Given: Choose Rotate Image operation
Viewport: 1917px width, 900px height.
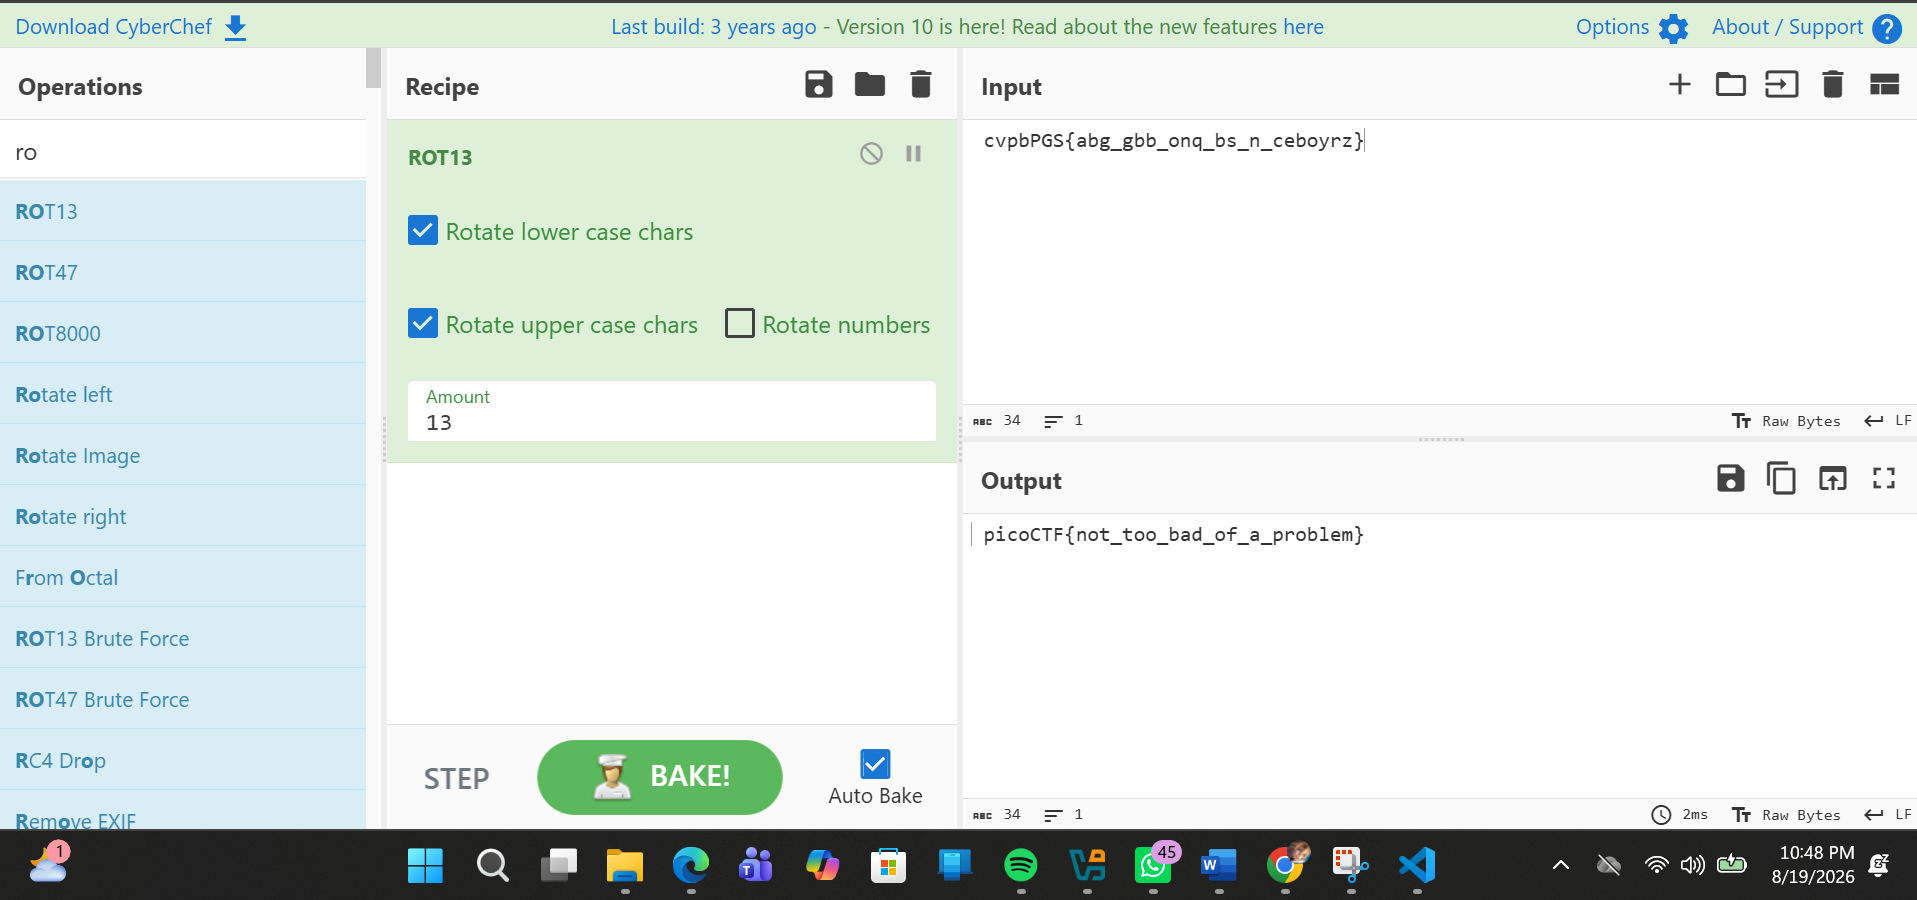Looking at the screenshot, I should click(x=183, y=455).
